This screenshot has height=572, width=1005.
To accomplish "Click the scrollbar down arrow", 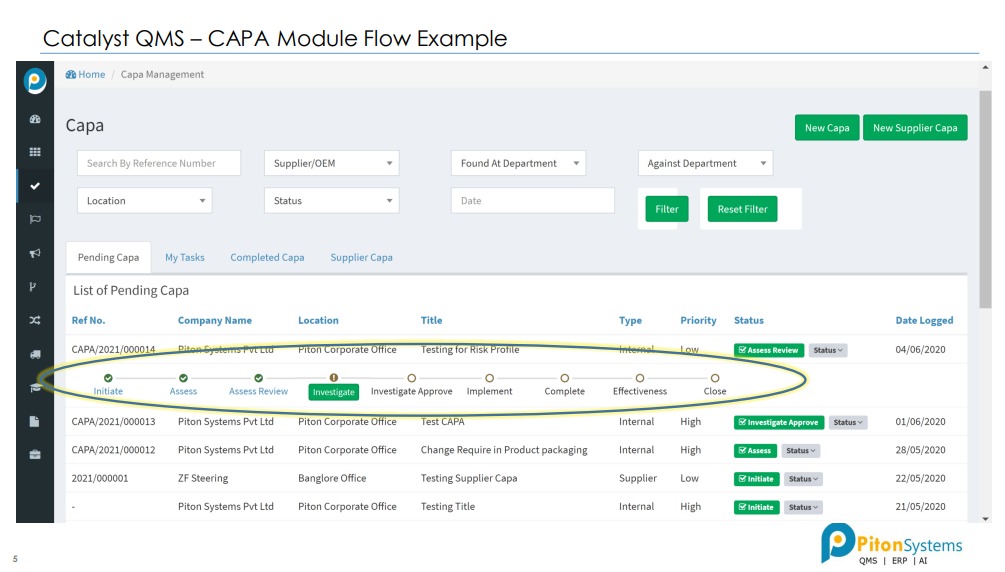I will 985,519.
